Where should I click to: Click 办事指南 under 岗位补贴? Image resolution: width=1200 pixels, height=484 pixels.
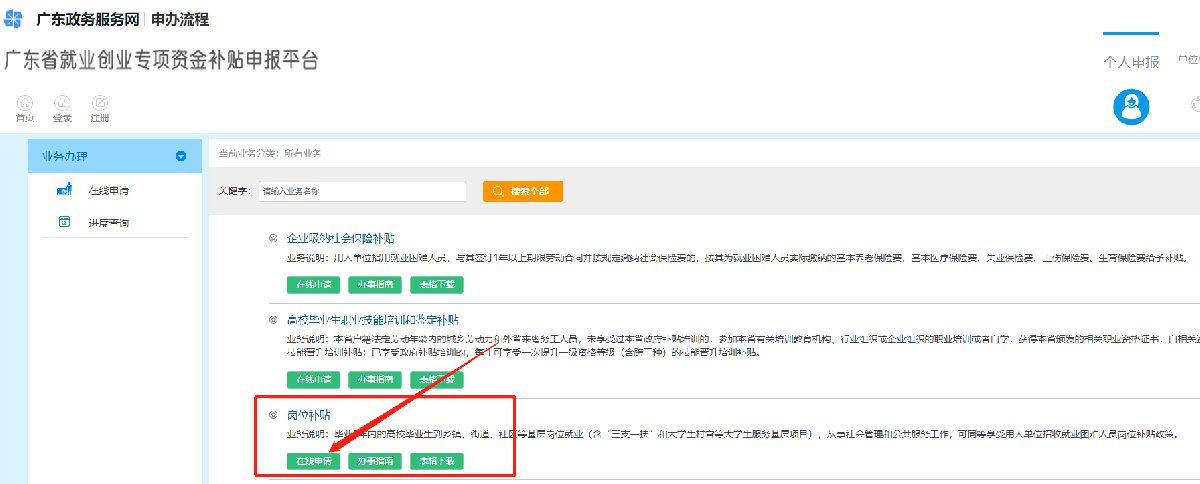pos(376,461)
